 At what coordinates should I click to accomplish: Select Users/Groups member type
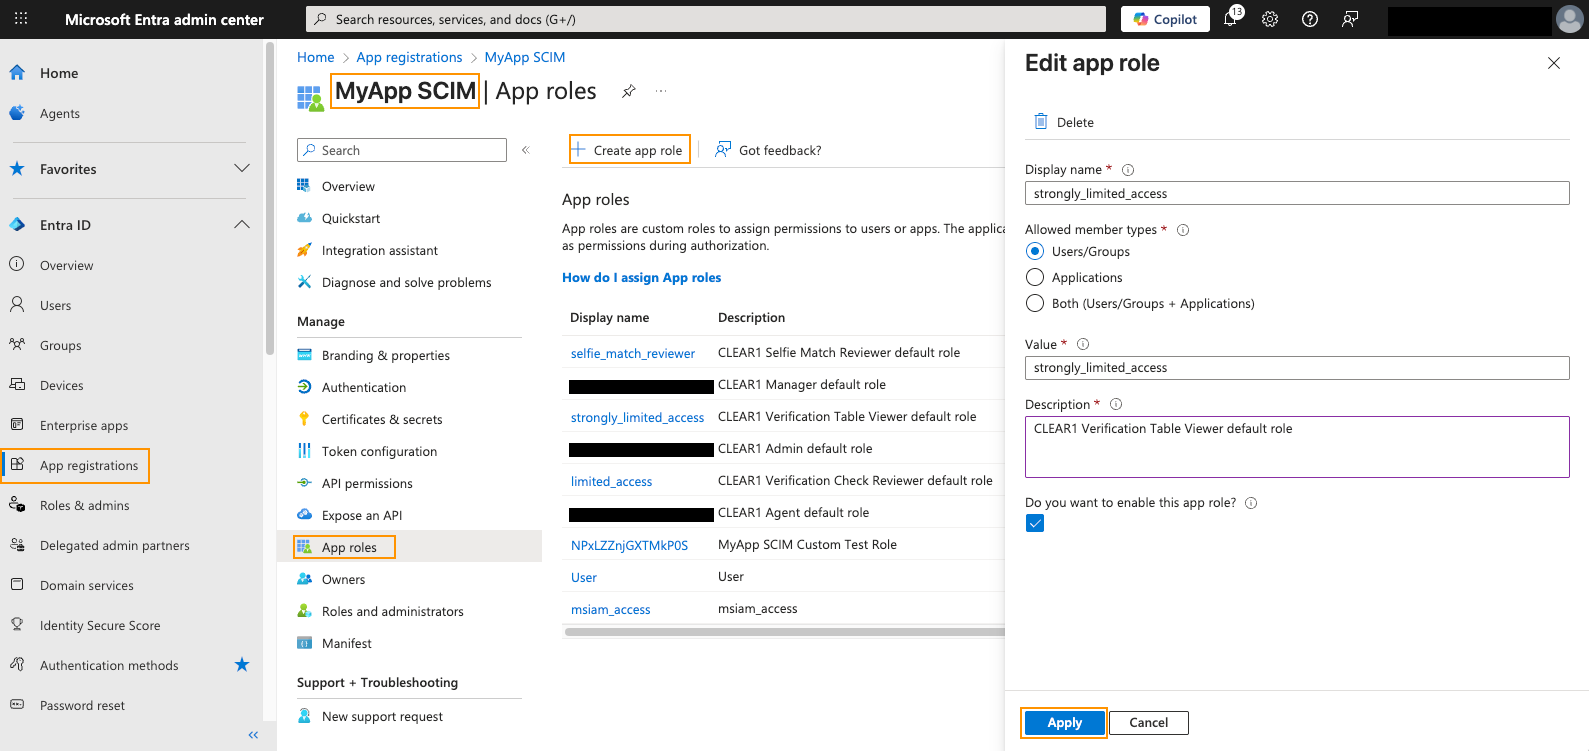(1035, 251)
